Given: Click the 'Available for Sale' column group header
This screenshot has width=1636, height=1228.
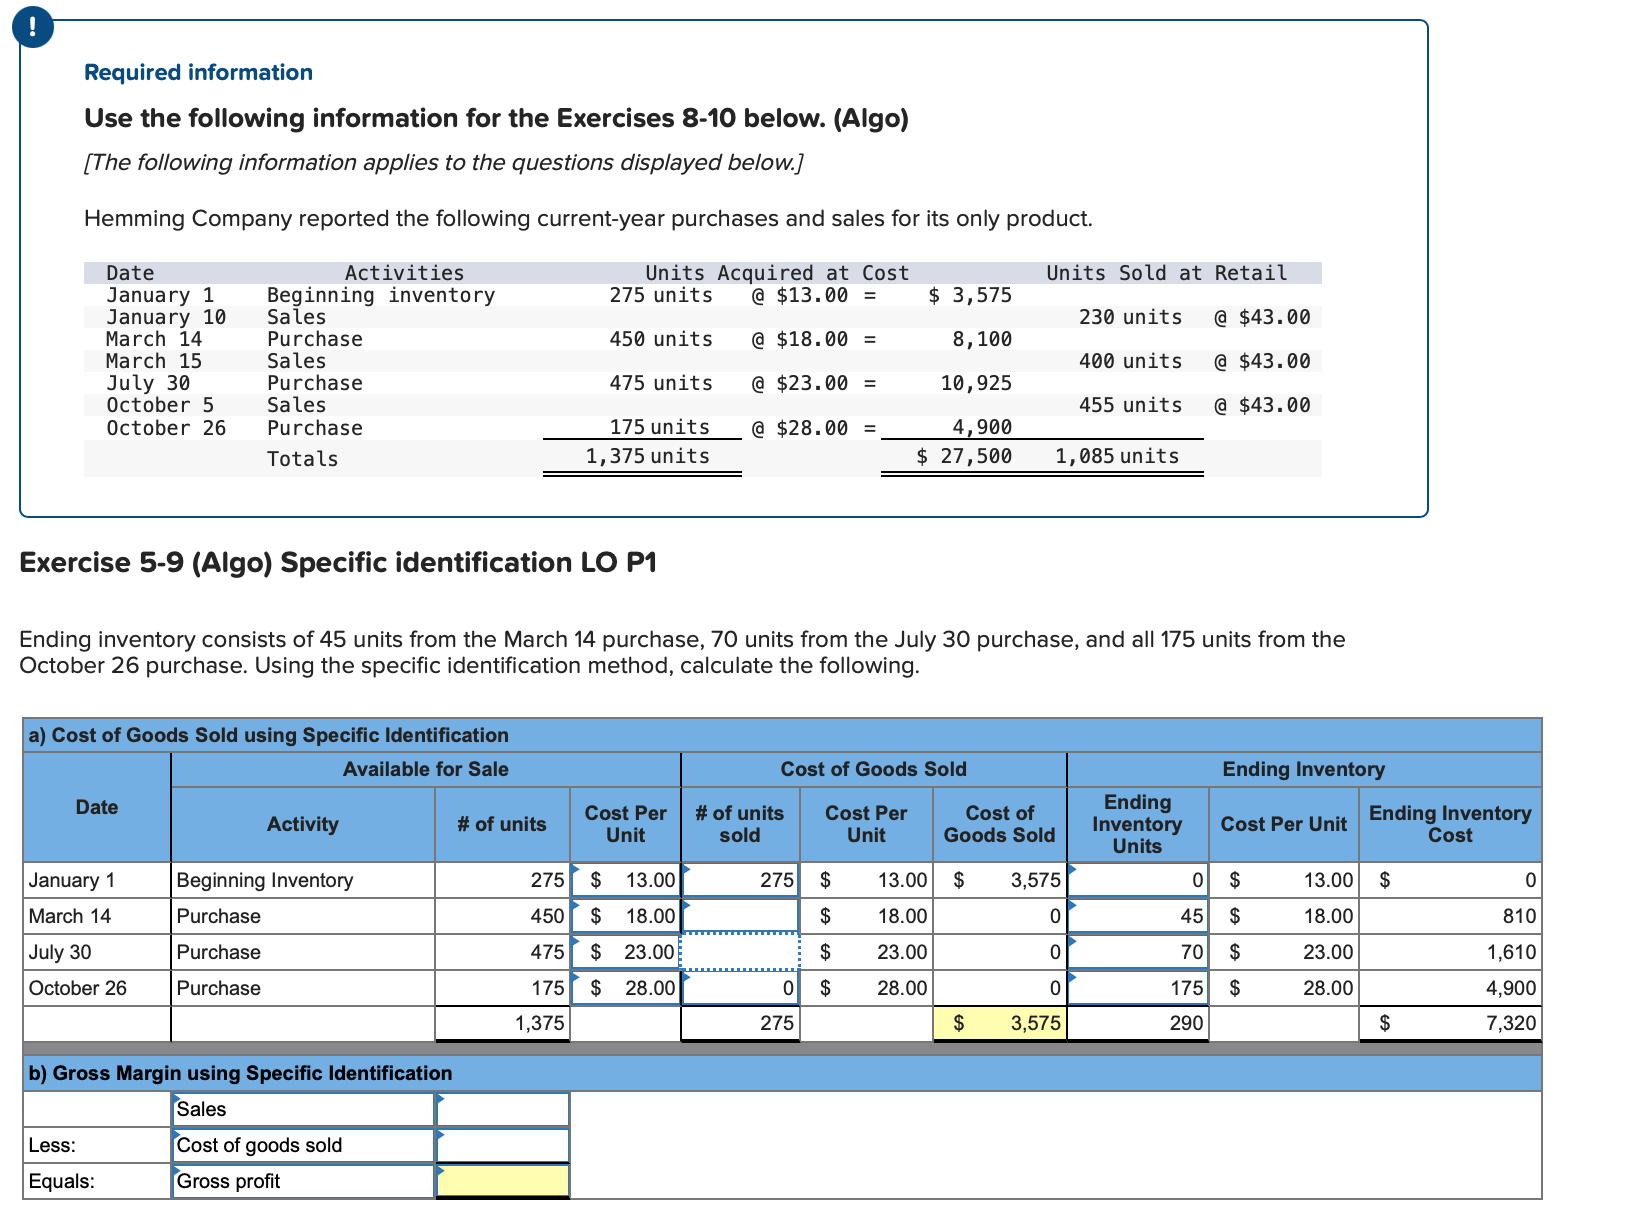Looking at the screenshot, I should [x=426, y=769].
